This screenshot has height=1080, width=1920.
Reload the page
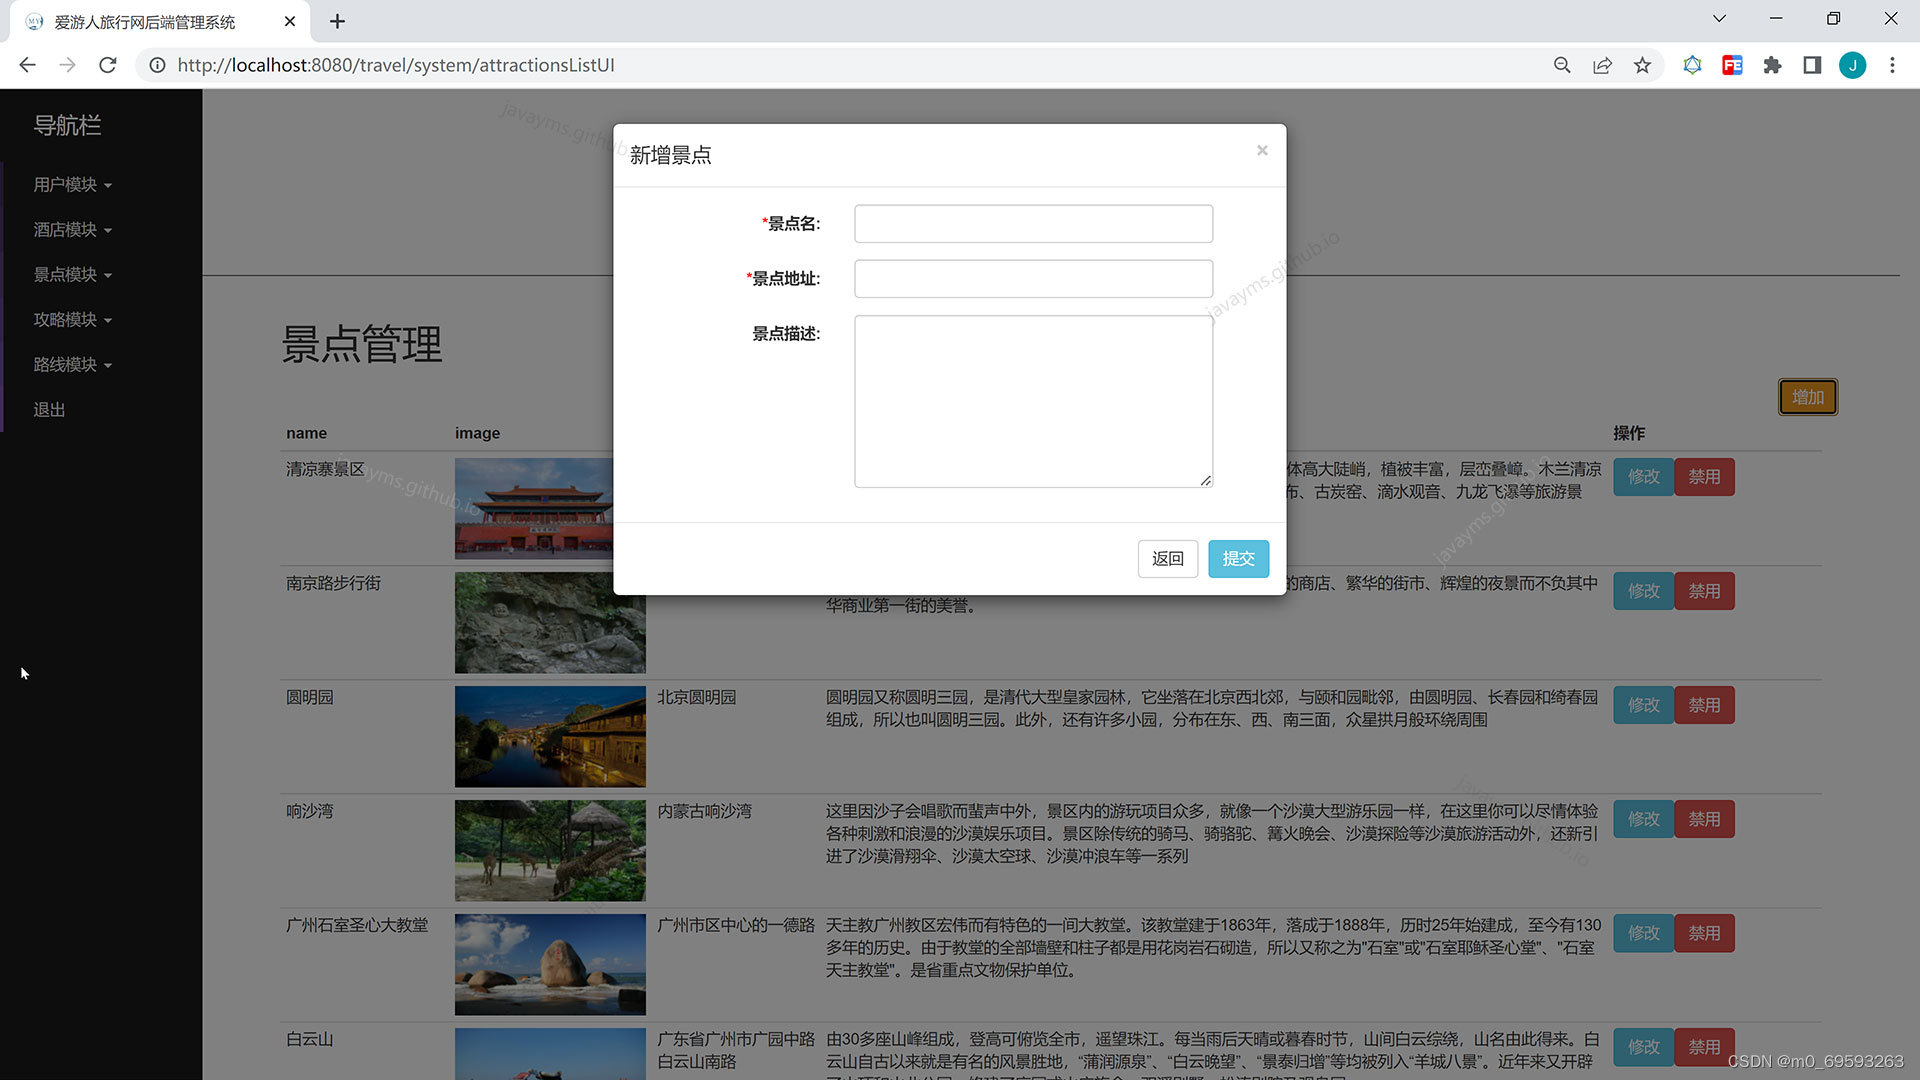(108, 65)
